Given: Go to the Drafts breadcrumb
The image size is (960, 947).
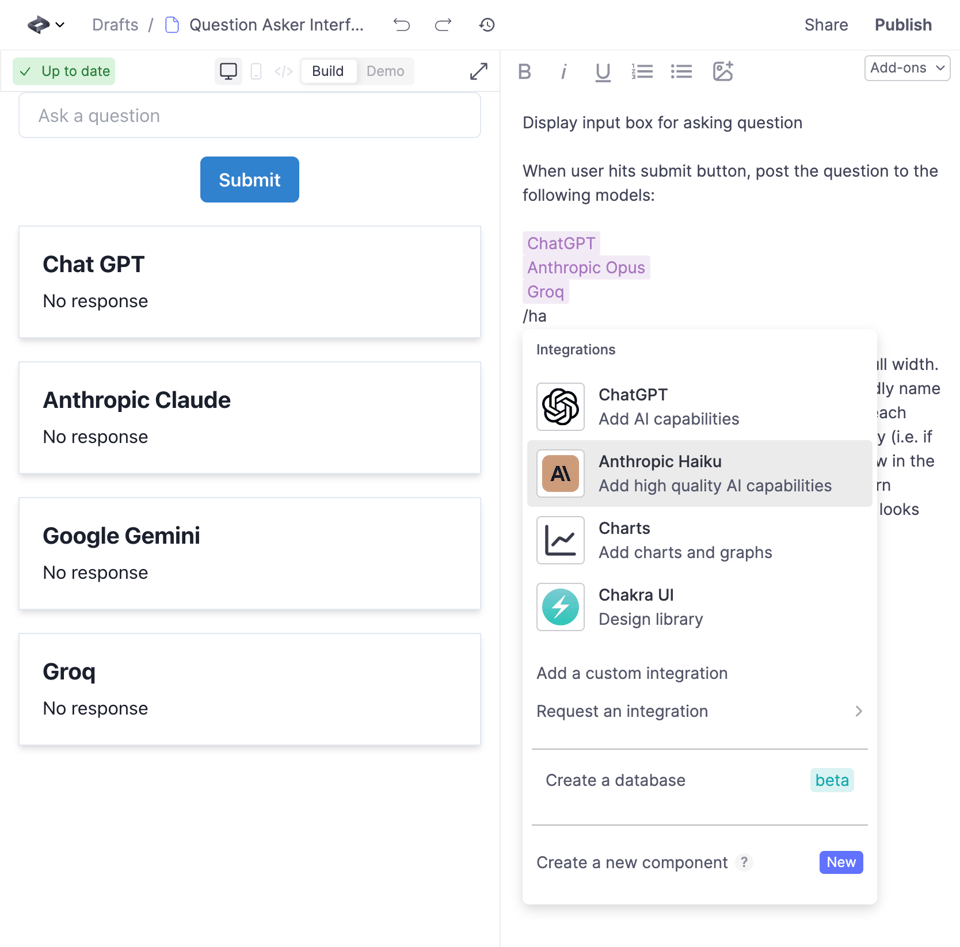Looking at the screenshot, I should [115, 24].
